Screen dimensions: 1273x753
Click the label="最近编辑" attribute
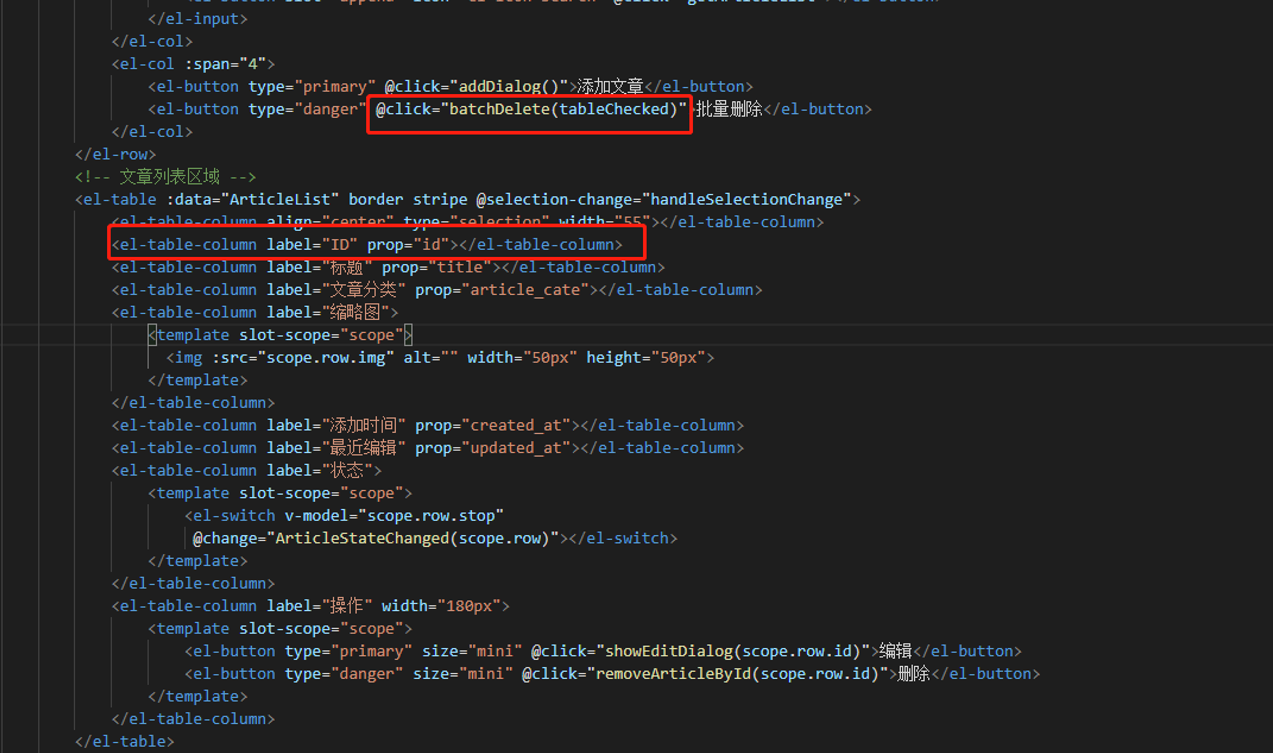[x=336, y=448]
